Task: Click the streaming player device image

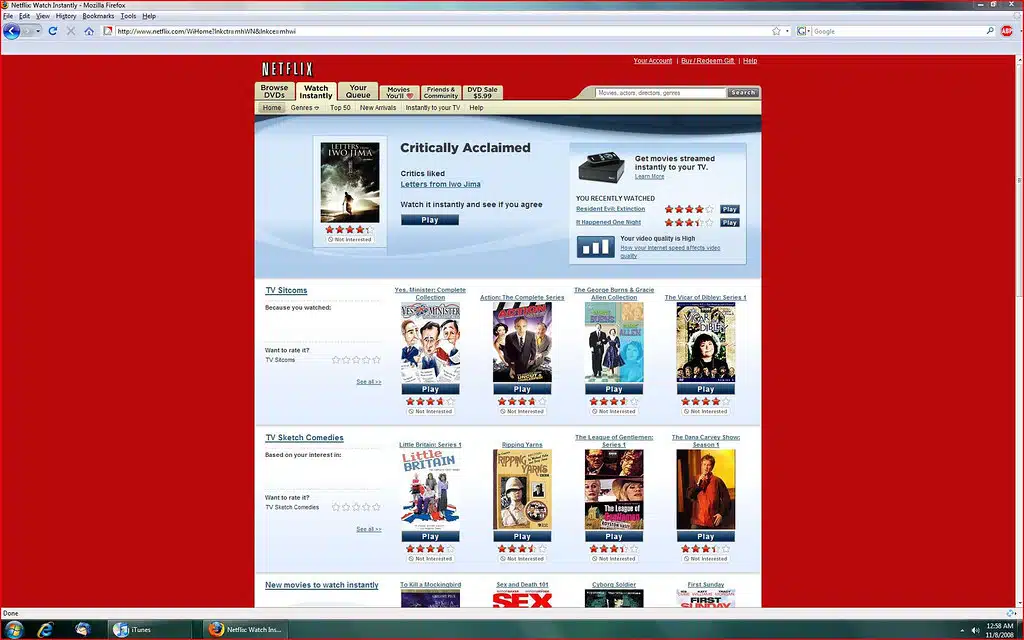Action: click(601, 167)
